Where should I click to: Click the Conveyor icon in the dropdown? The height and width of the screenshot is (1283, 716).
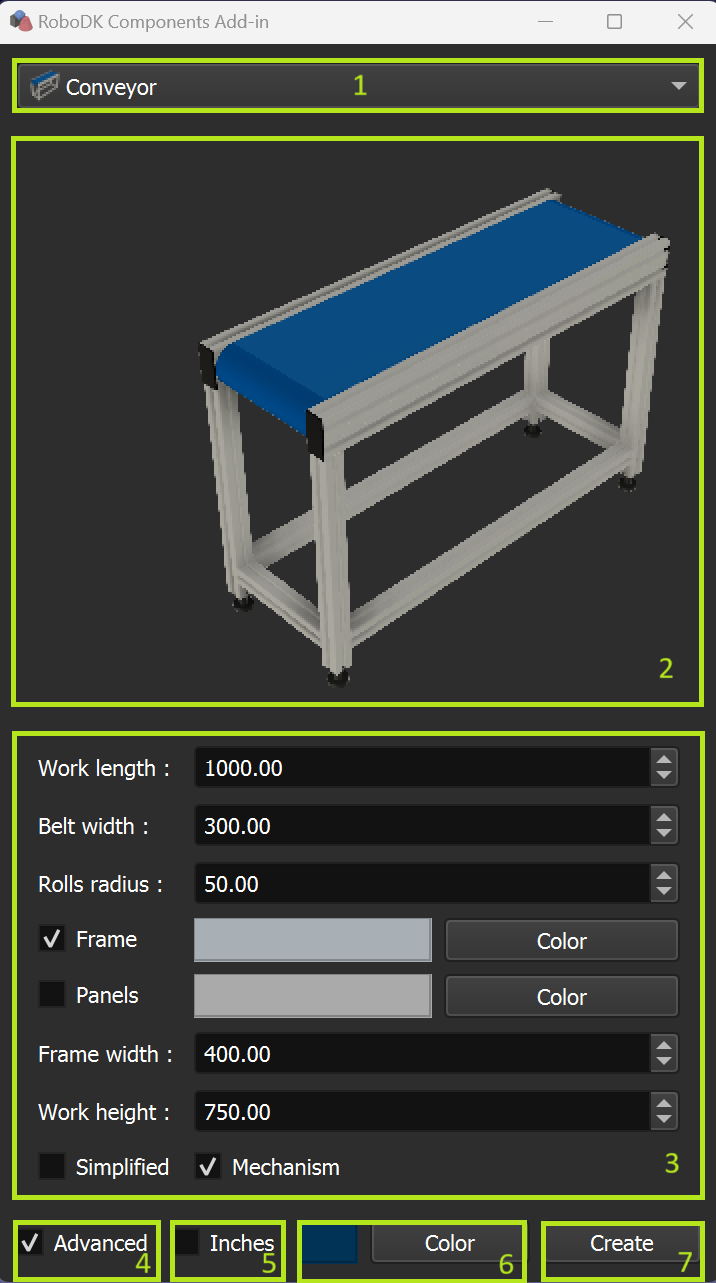(x=46, y=87)
